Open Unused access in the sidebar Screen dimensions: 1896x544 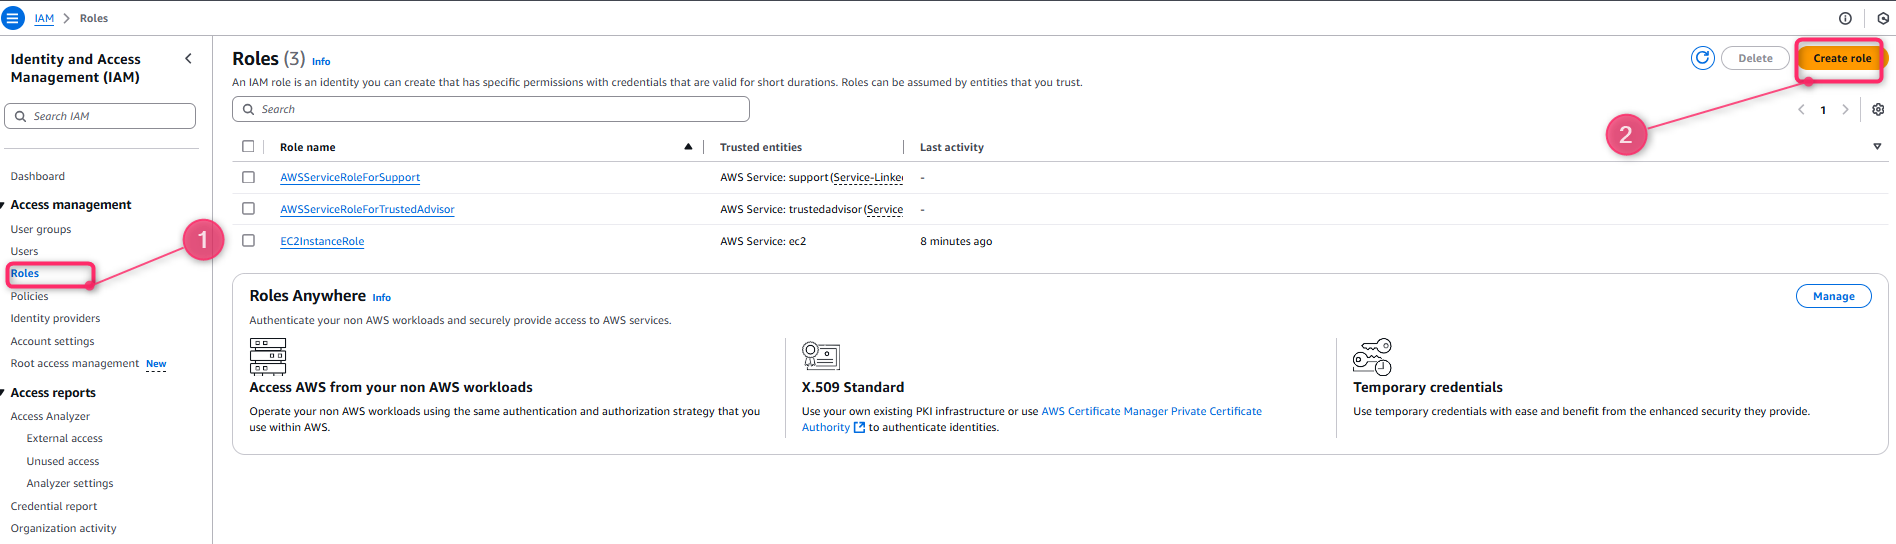63,462
